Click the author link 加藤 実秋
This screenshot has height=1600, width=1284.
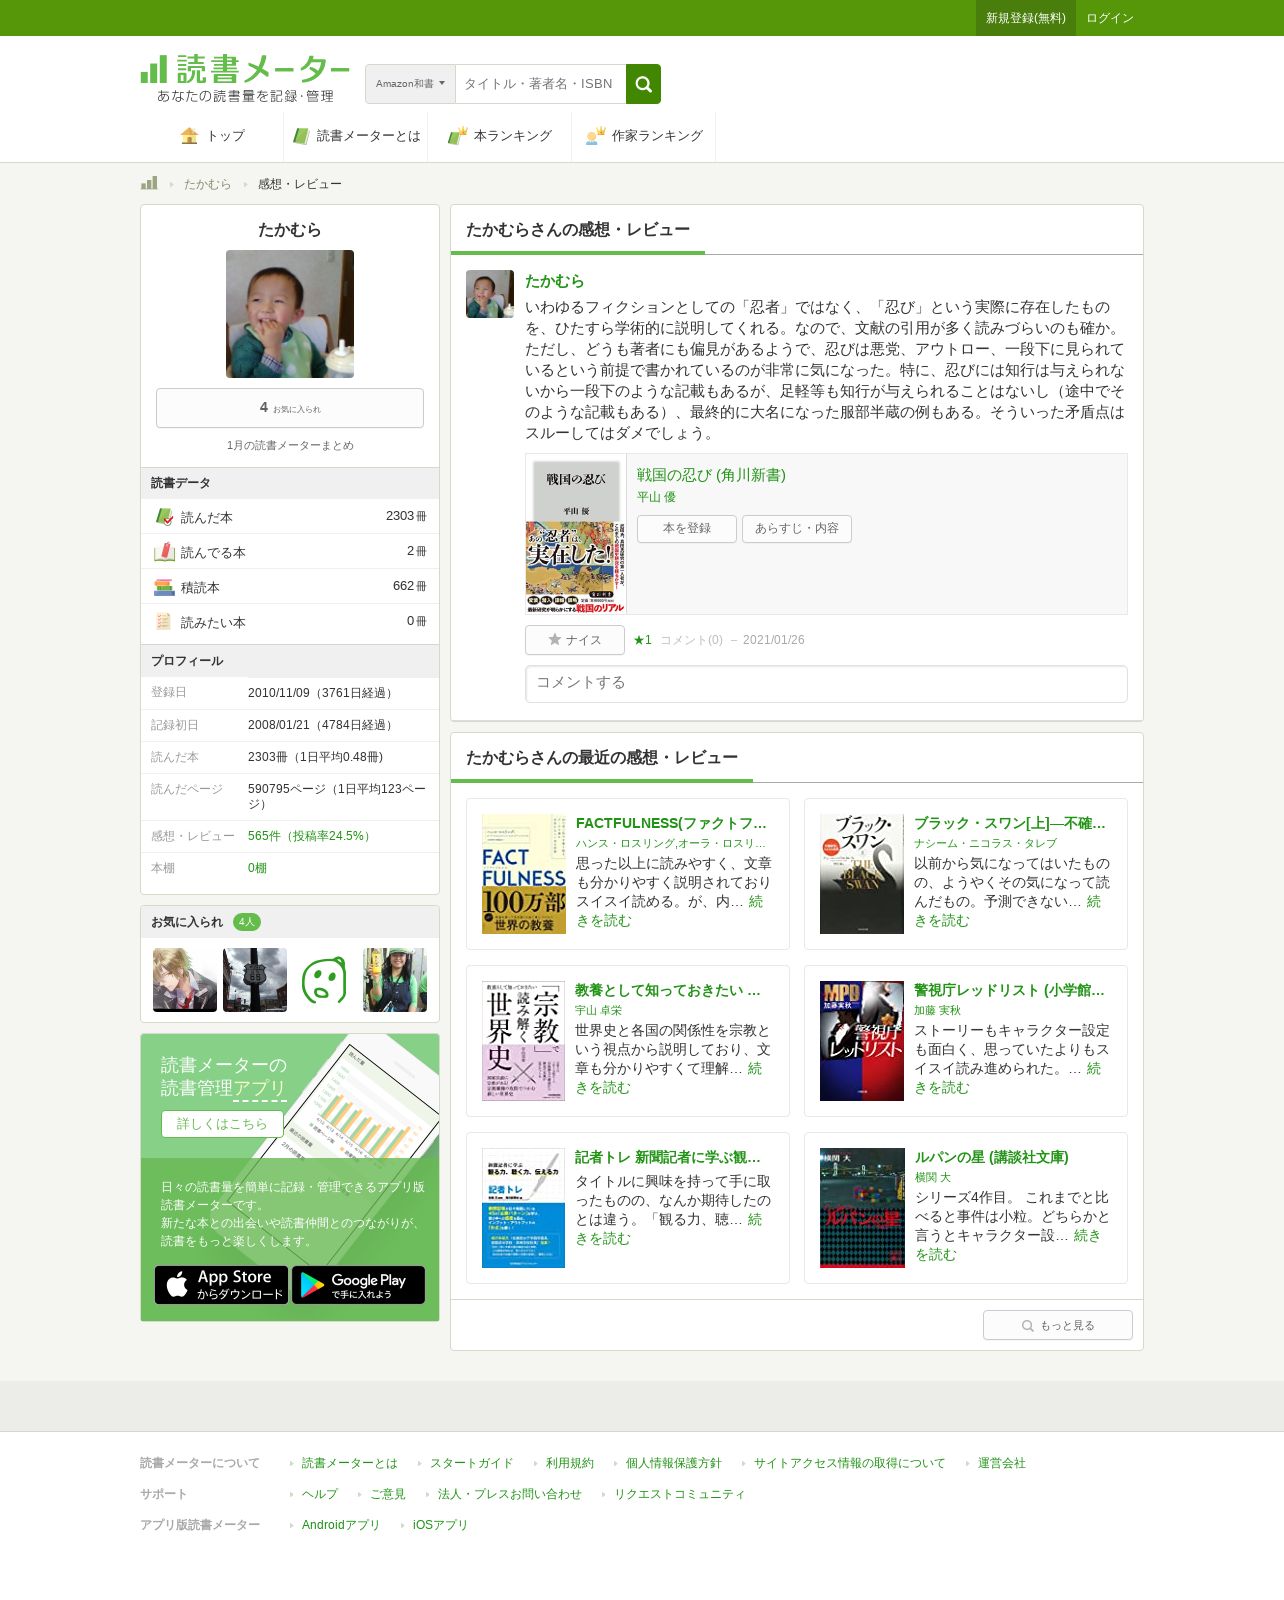pos(937,1011)
